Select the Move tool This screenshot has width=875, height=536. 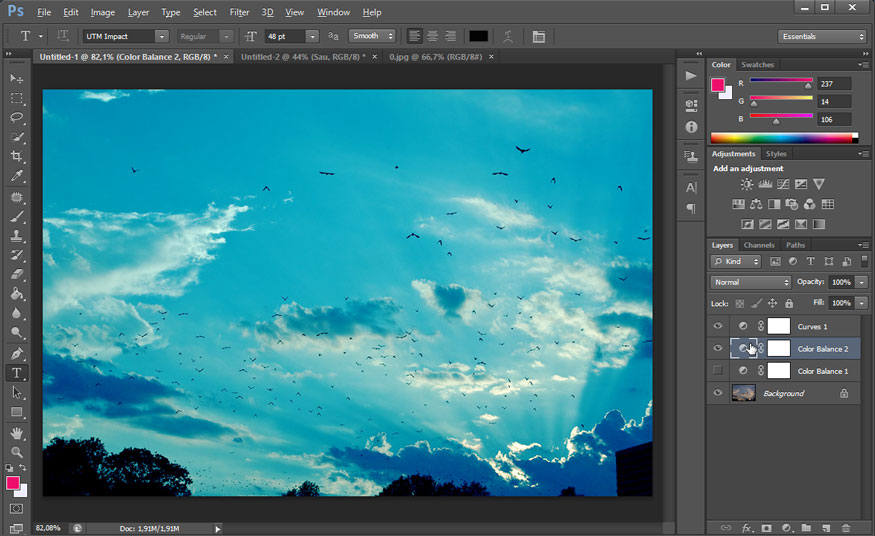17,78
